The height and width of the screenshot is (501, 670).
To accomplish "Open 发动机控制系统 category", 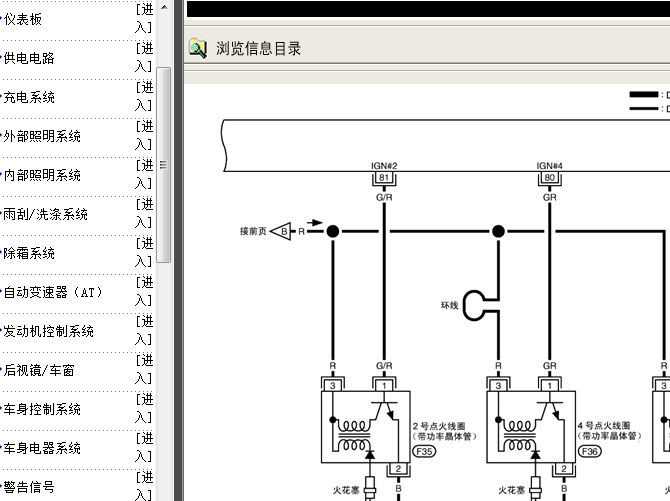I will coord(48,331).
